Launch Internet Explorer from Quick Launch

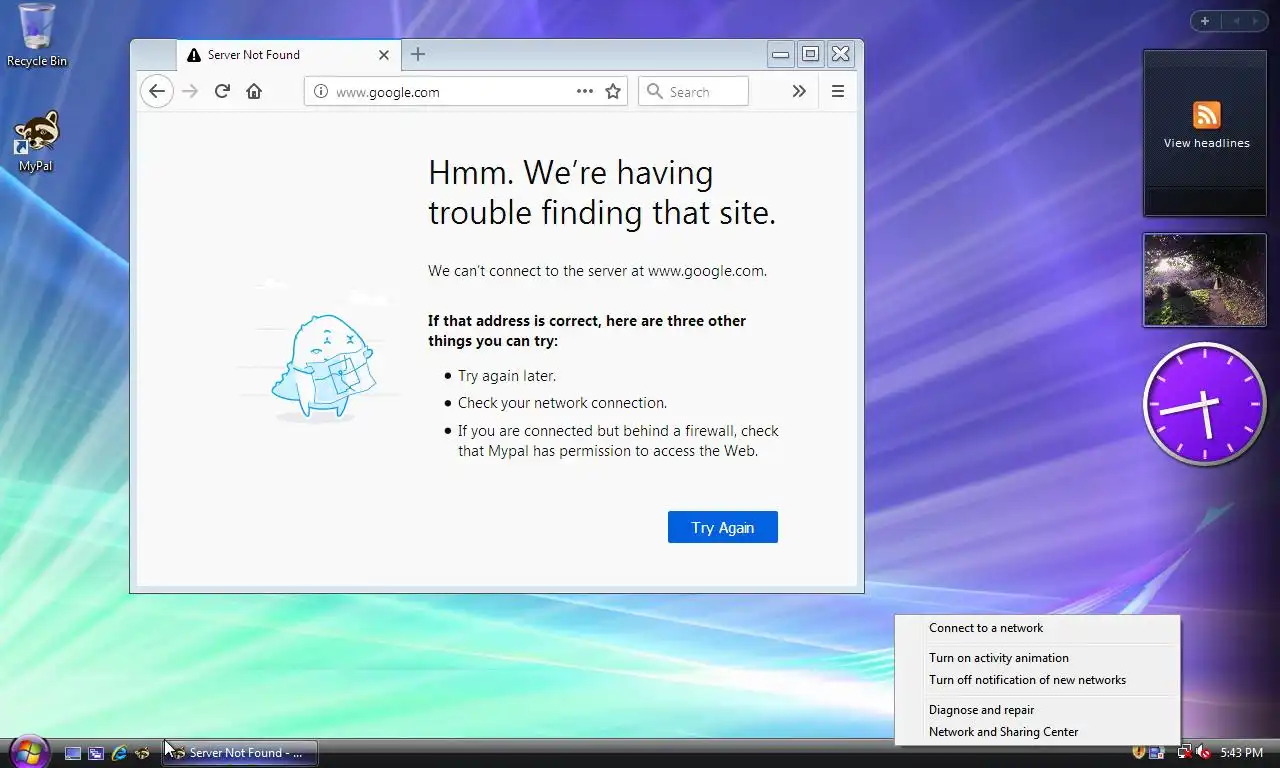119,753
